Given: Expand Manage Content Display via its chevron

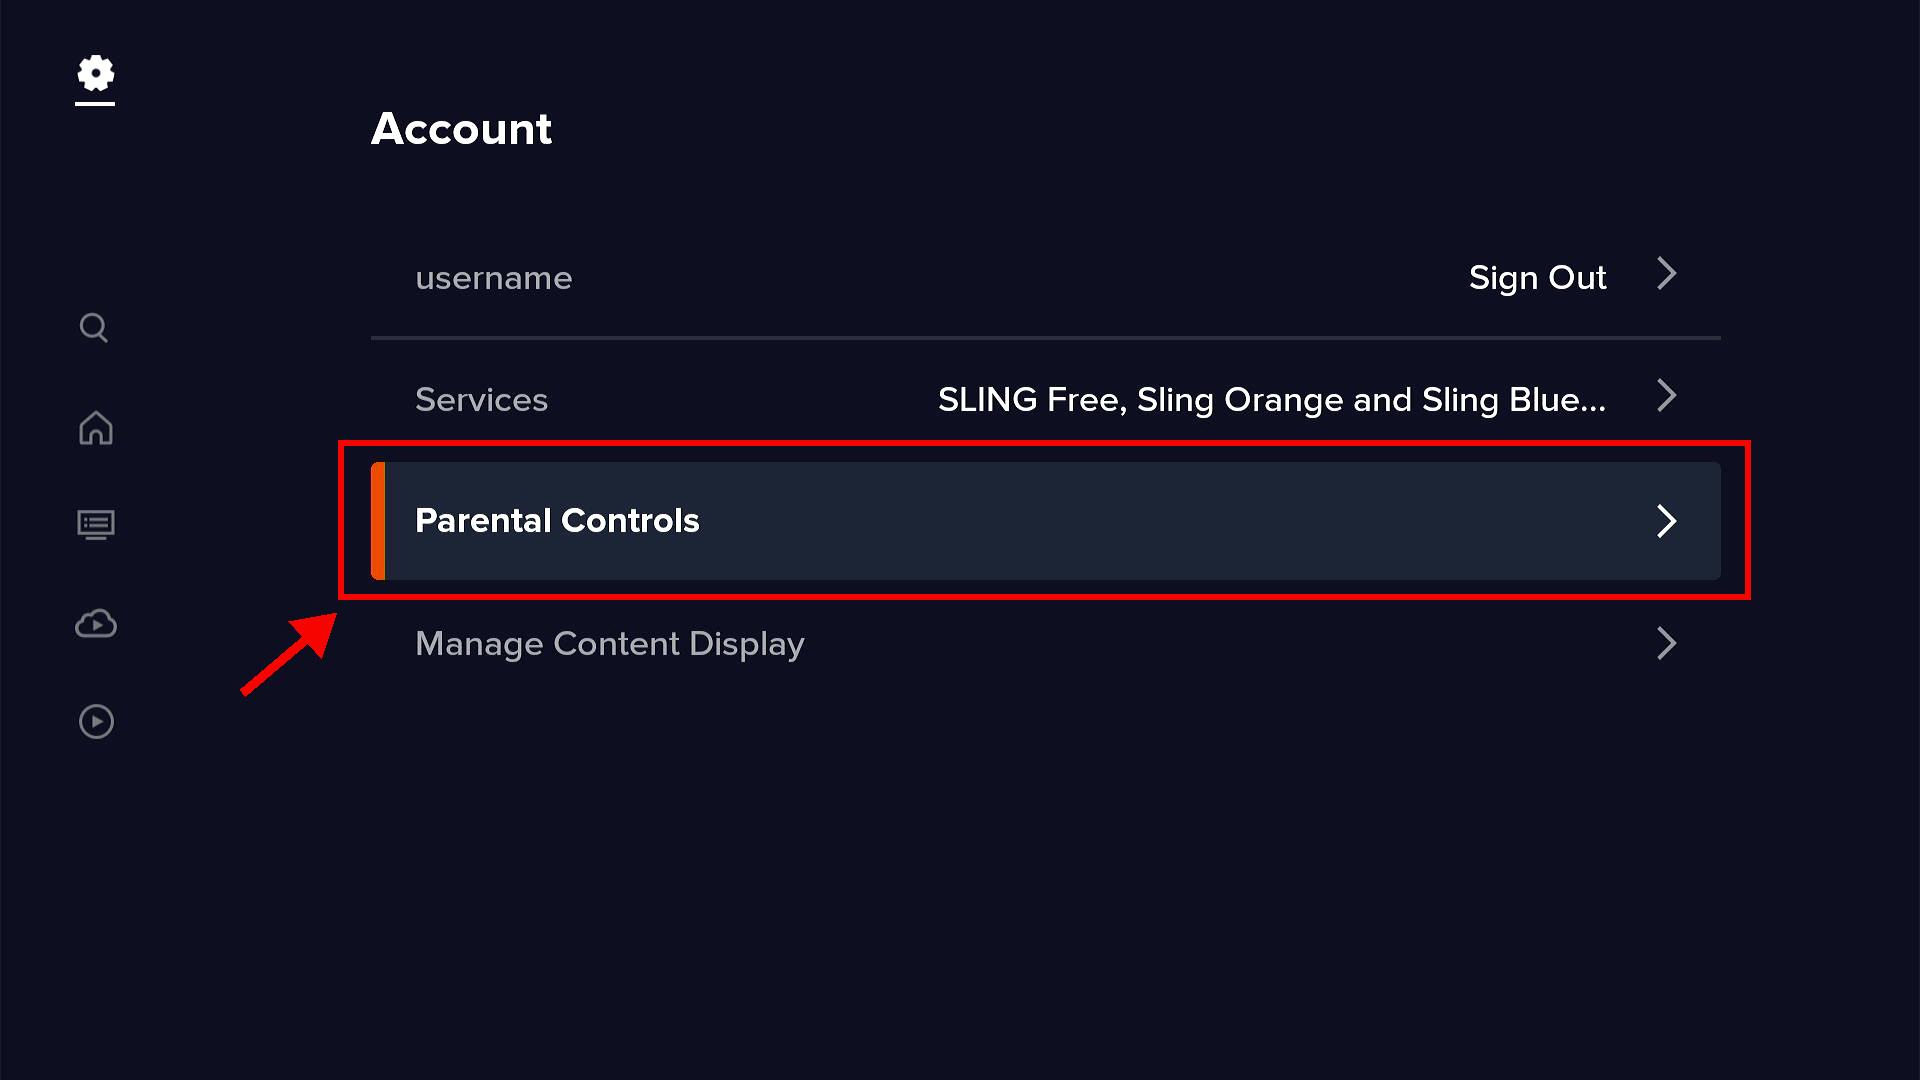Looking at the screenshot, I should coord(1666,643).
